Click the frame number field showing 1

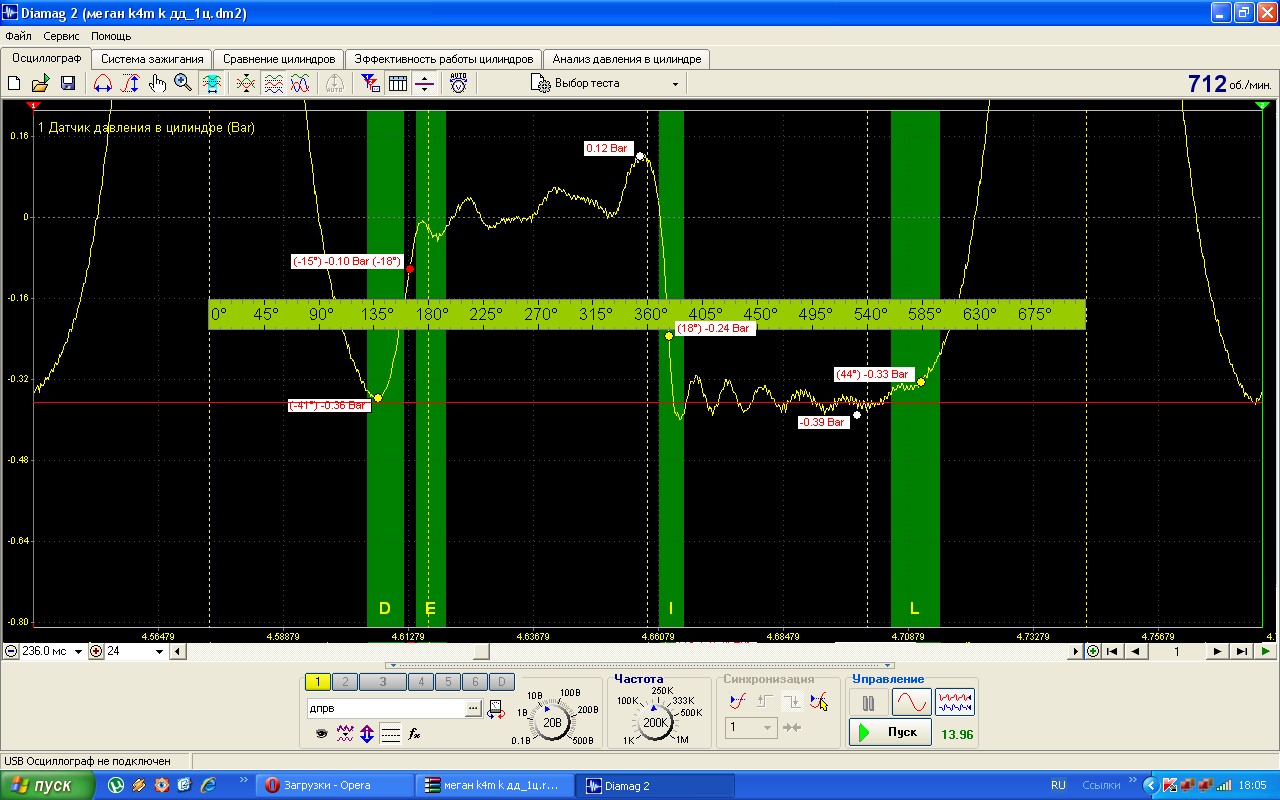click(1176, 651)
